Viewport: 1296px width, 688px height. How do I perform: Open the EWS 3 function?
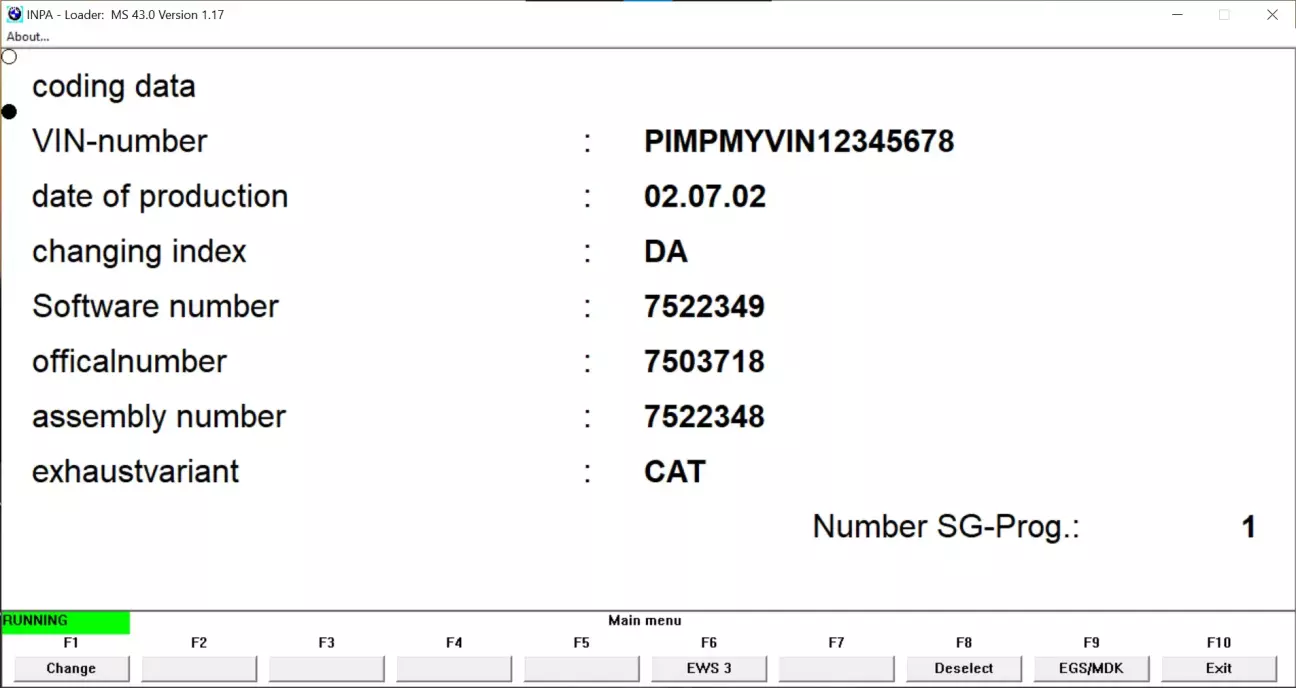pyautogui.click(x=709, y=668)
